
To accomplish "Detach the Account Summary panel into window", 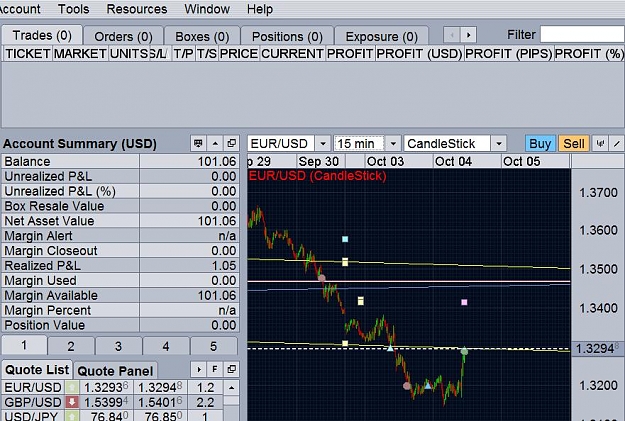I will coord(232,143).
